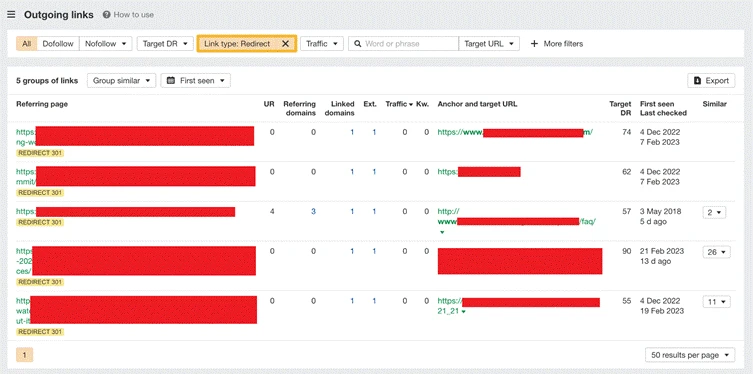Screen dimensions: 753x374
Task: Select the Dofollow filter tab
Action: coord(58,44)
